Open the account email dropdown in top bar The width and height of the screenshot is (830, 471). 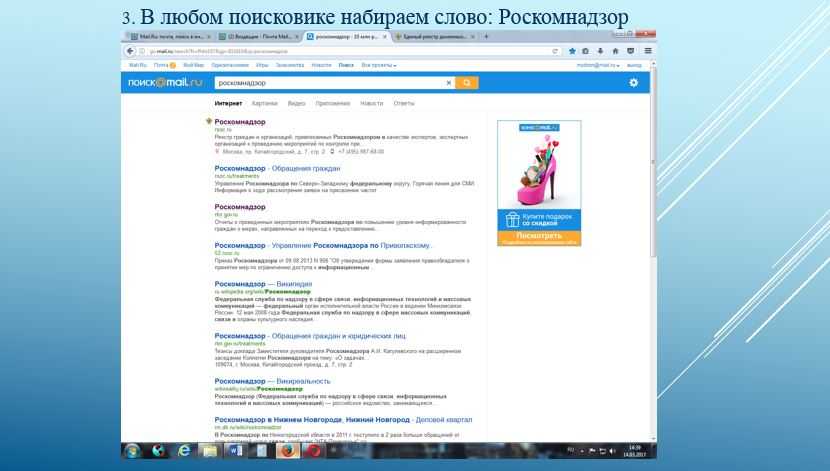[x=598, y=65]
